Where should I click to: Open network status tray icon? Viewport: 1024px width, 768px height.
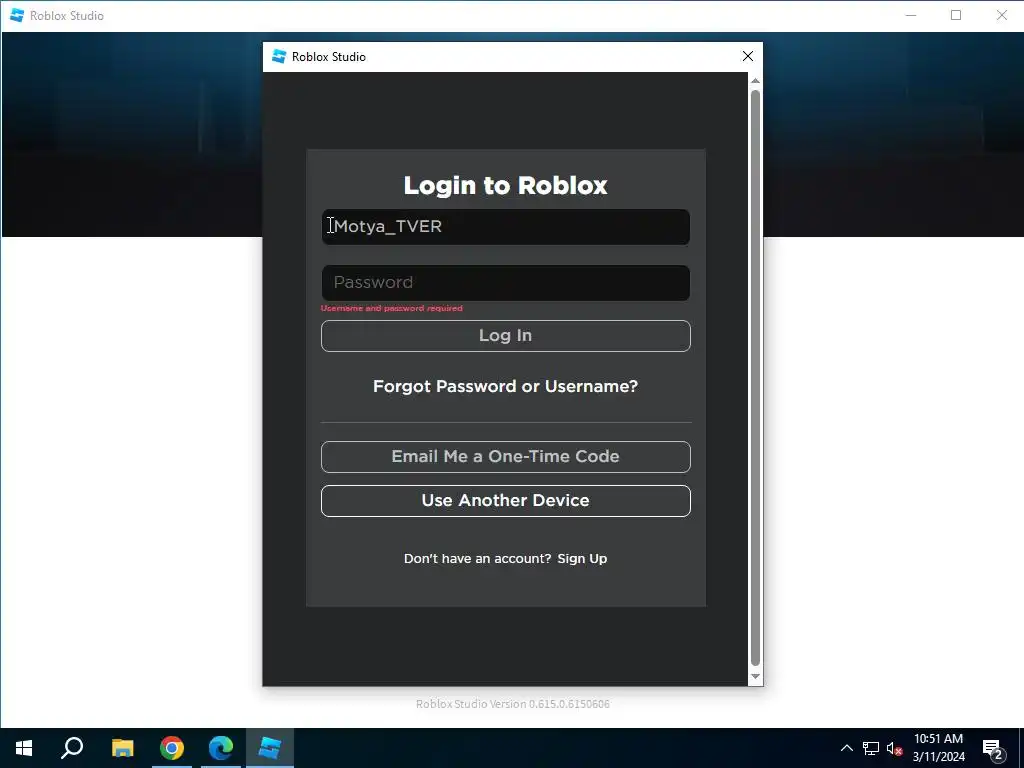coord(871,748)
